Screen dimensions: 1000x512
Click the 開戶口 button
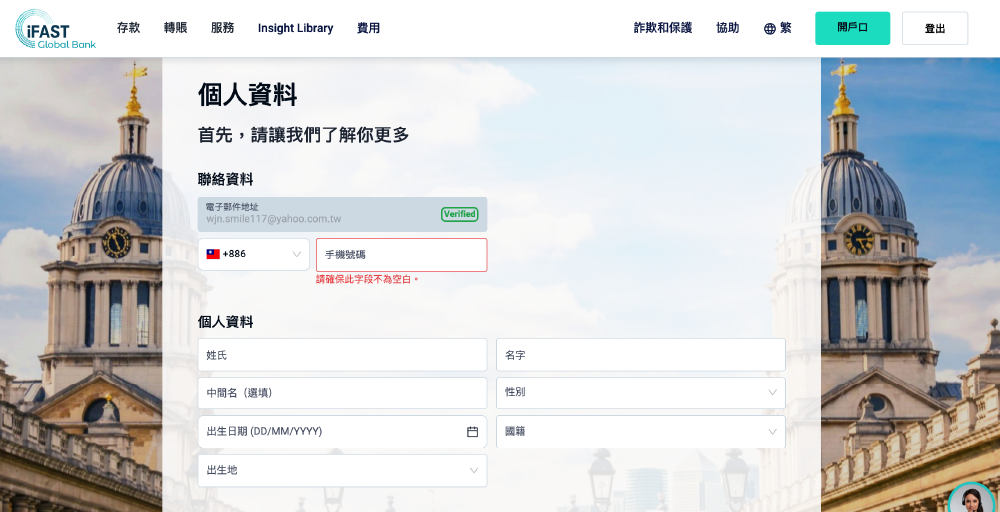[x=852, y=28]
